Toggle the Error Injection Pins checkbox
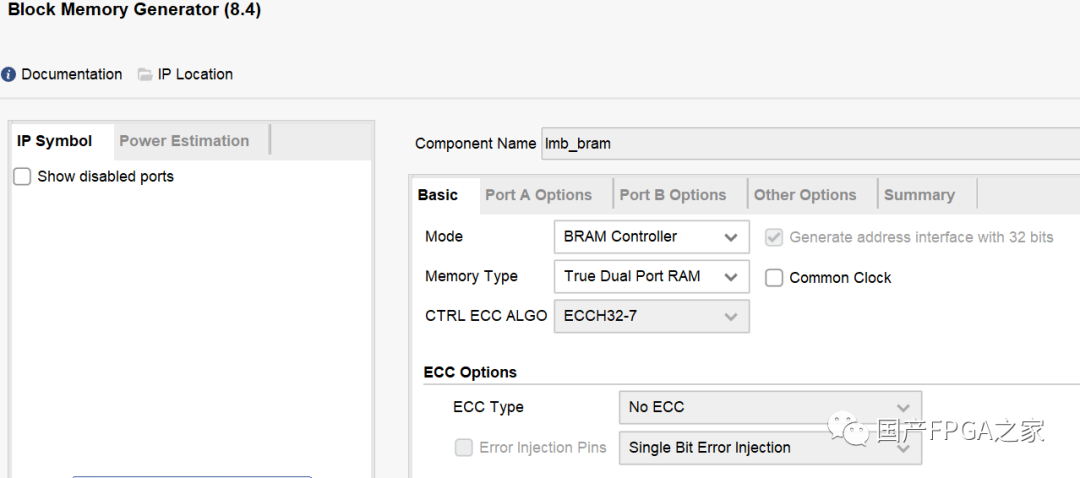The width and height of the screenshot is (1080, 478). coord(464,448)
